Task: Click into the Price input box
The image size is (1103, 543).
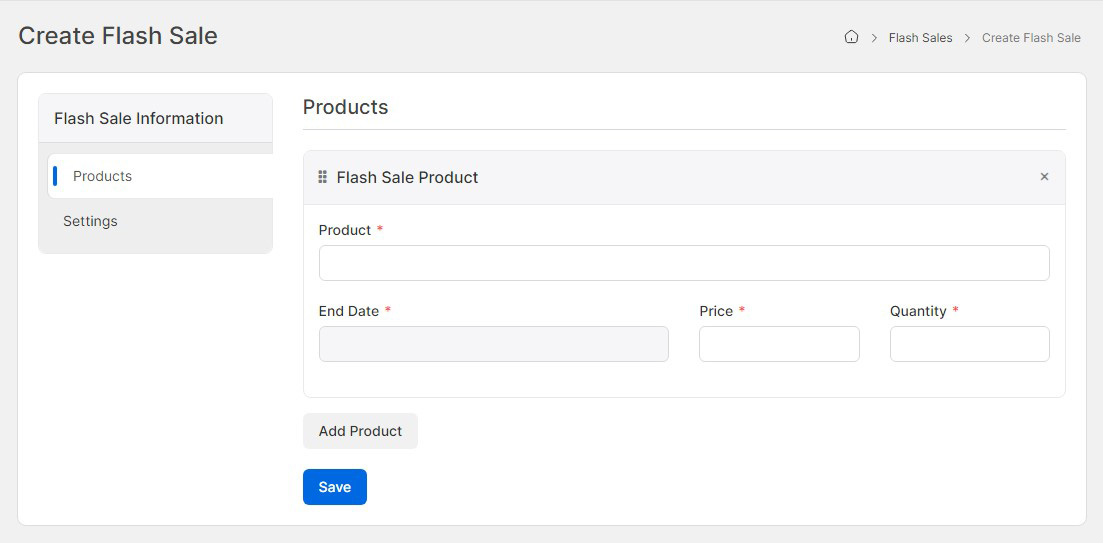Action: [778, 344]
